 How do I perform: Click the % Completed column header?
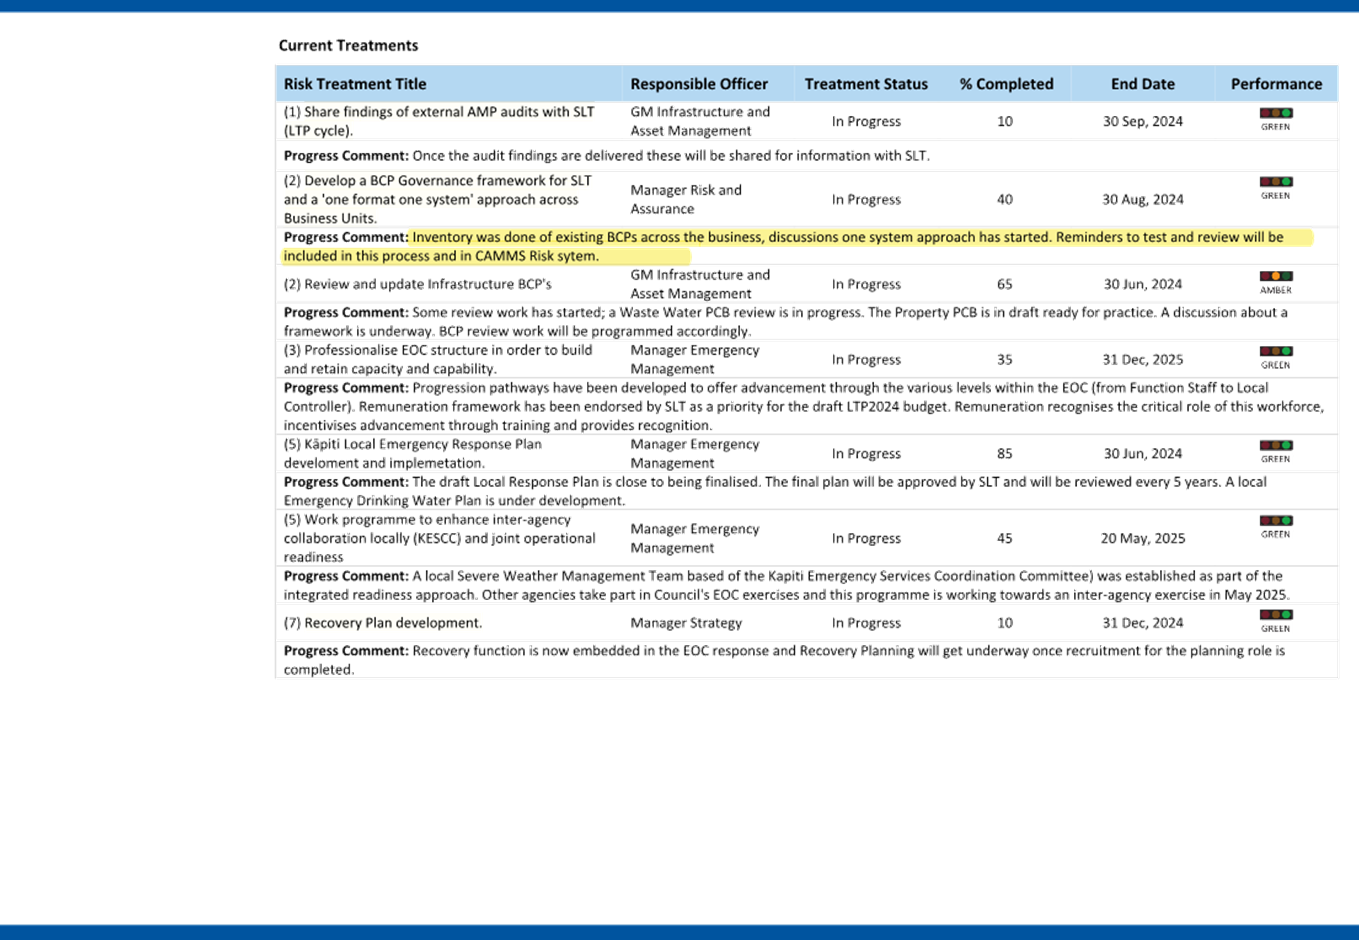[1006, 84]
